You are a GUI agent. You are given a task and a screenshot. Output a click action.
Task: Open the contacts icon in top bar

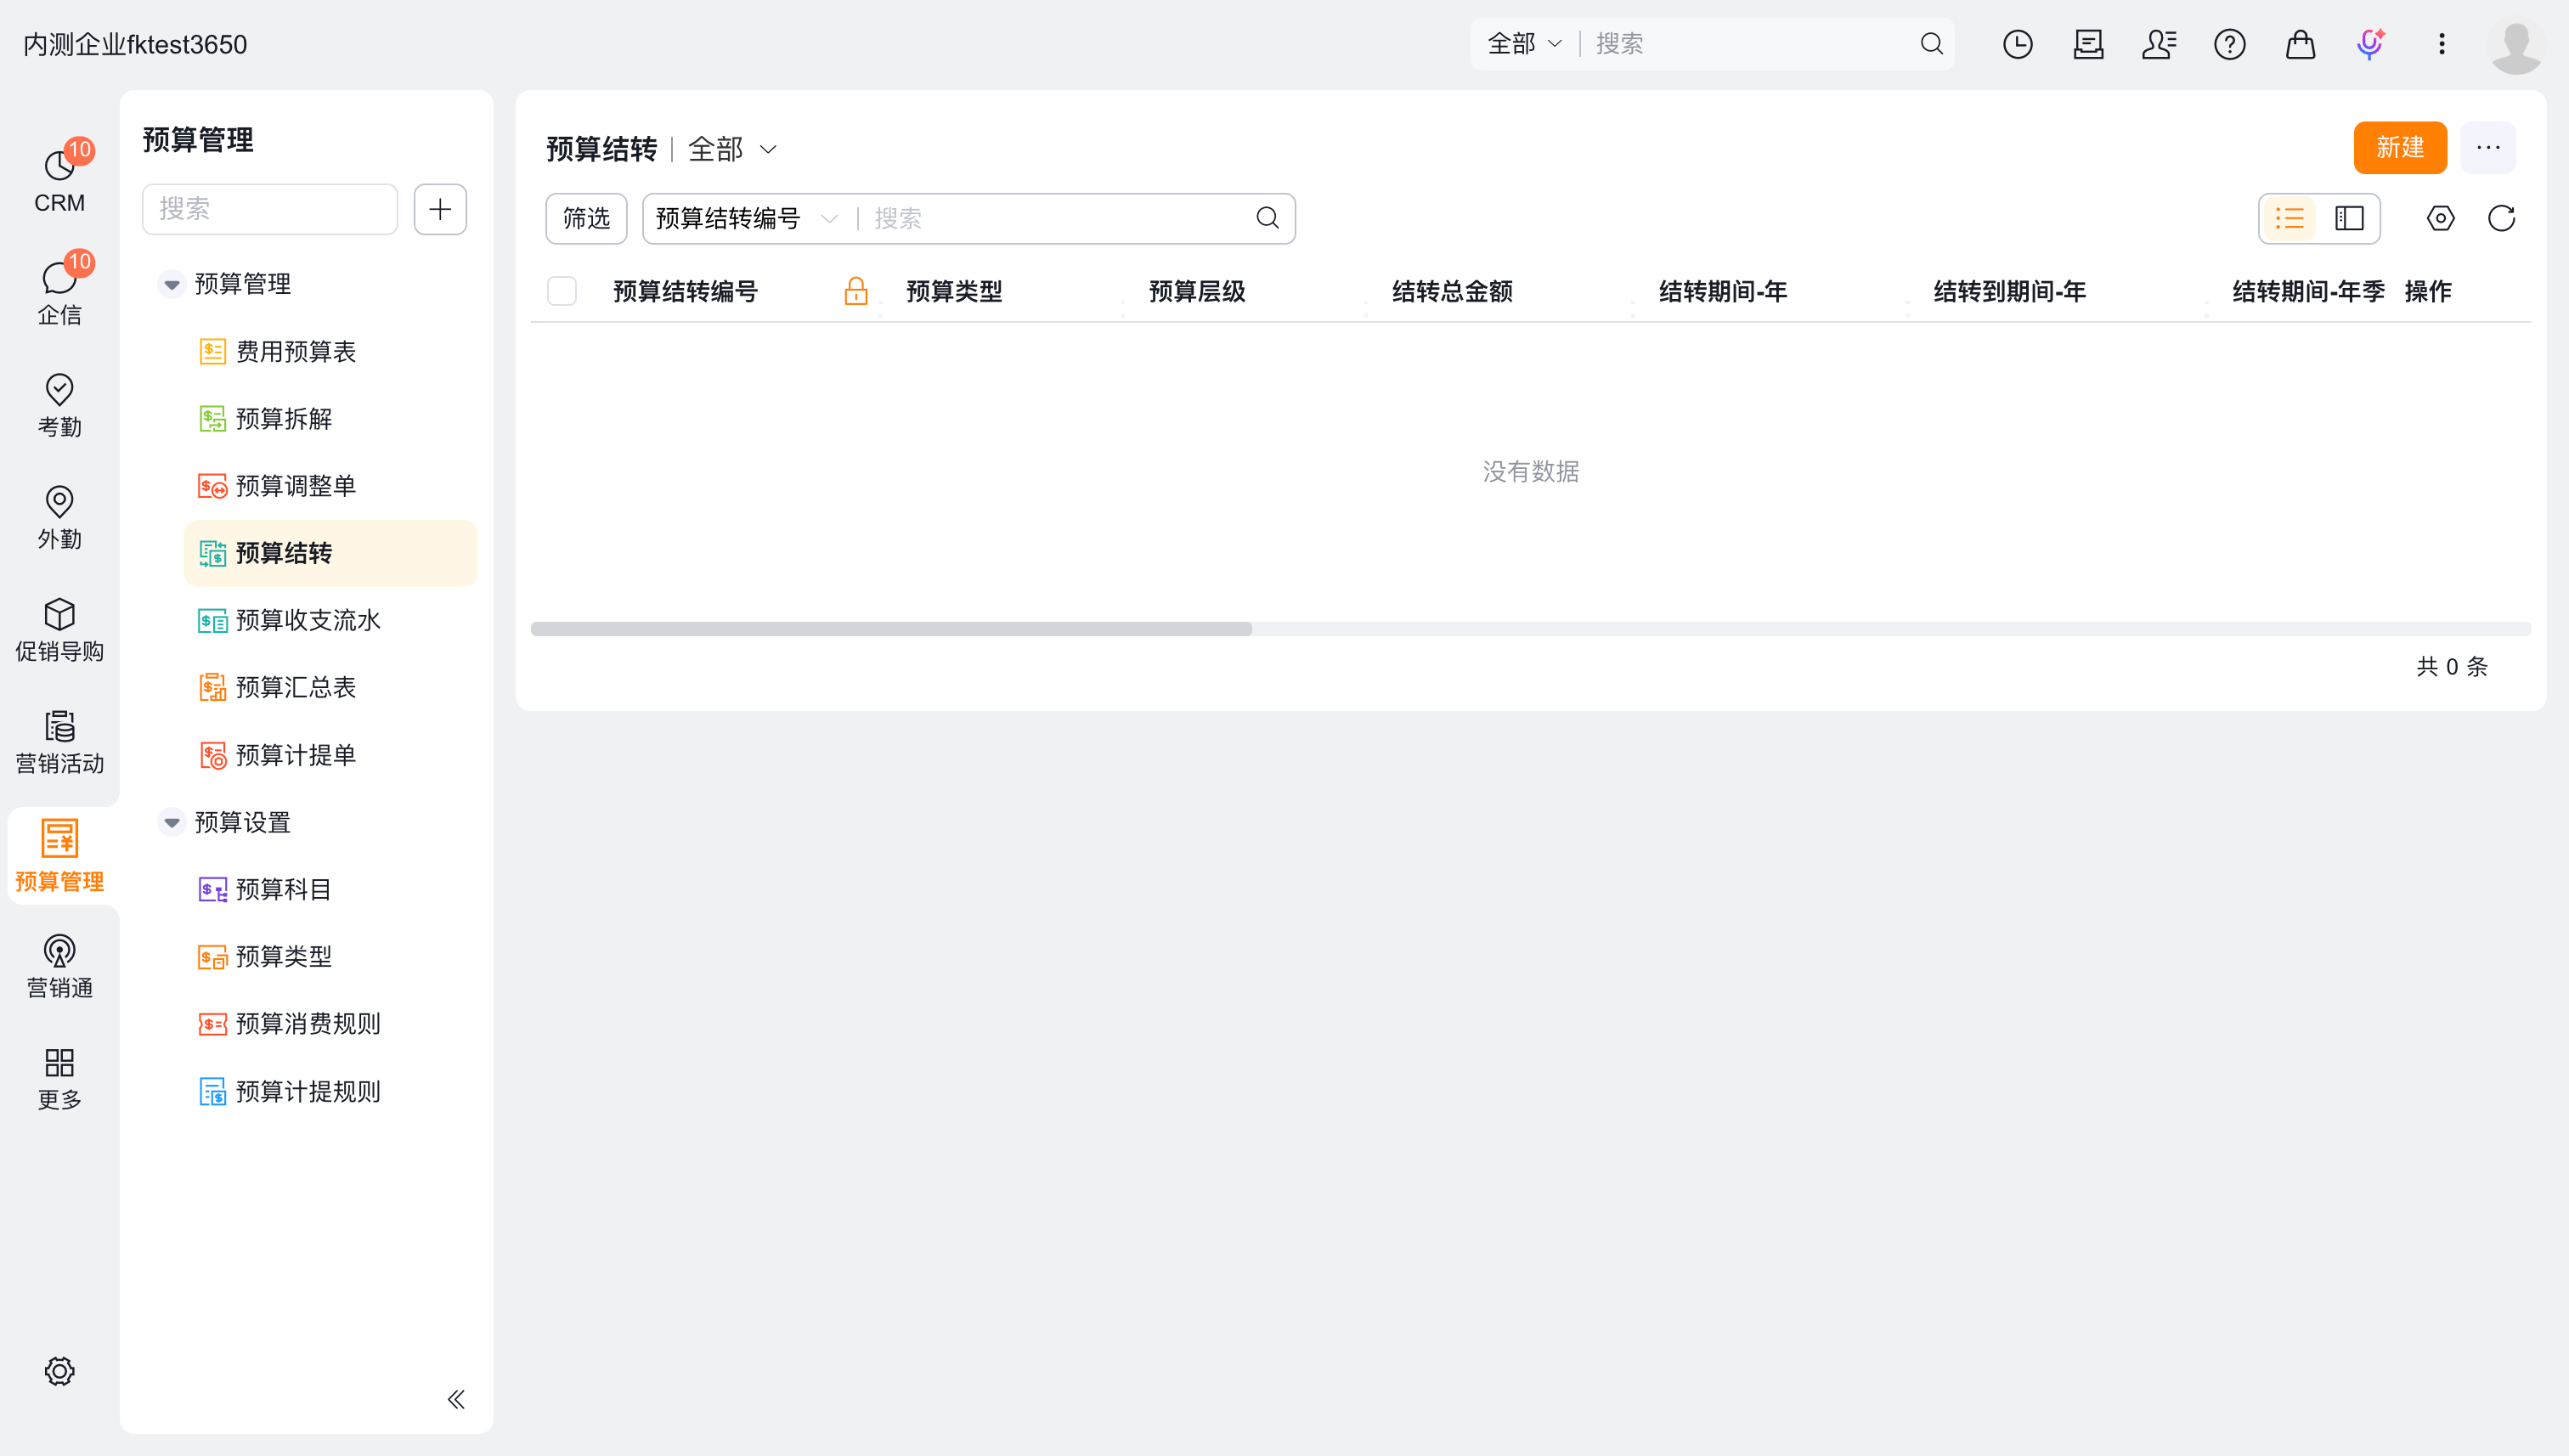coord(2158,44)
